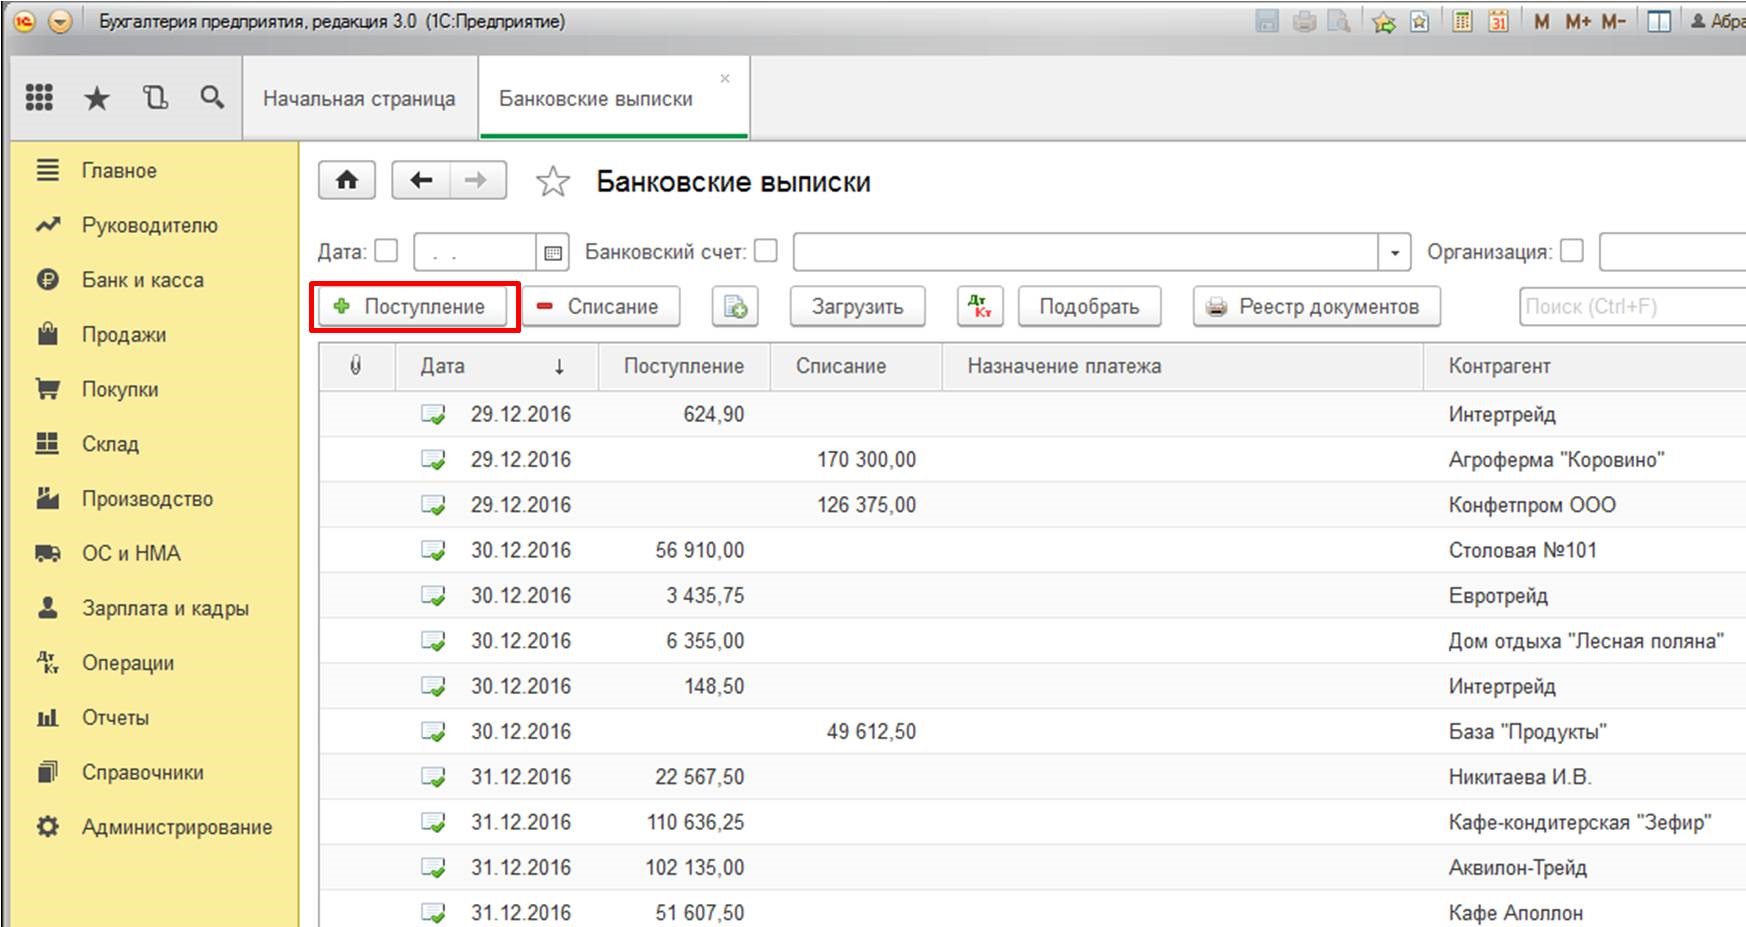The height and width of the screenshot is (927, 1746).
Task: Click the Поступление button
Action: pos(414,307)
